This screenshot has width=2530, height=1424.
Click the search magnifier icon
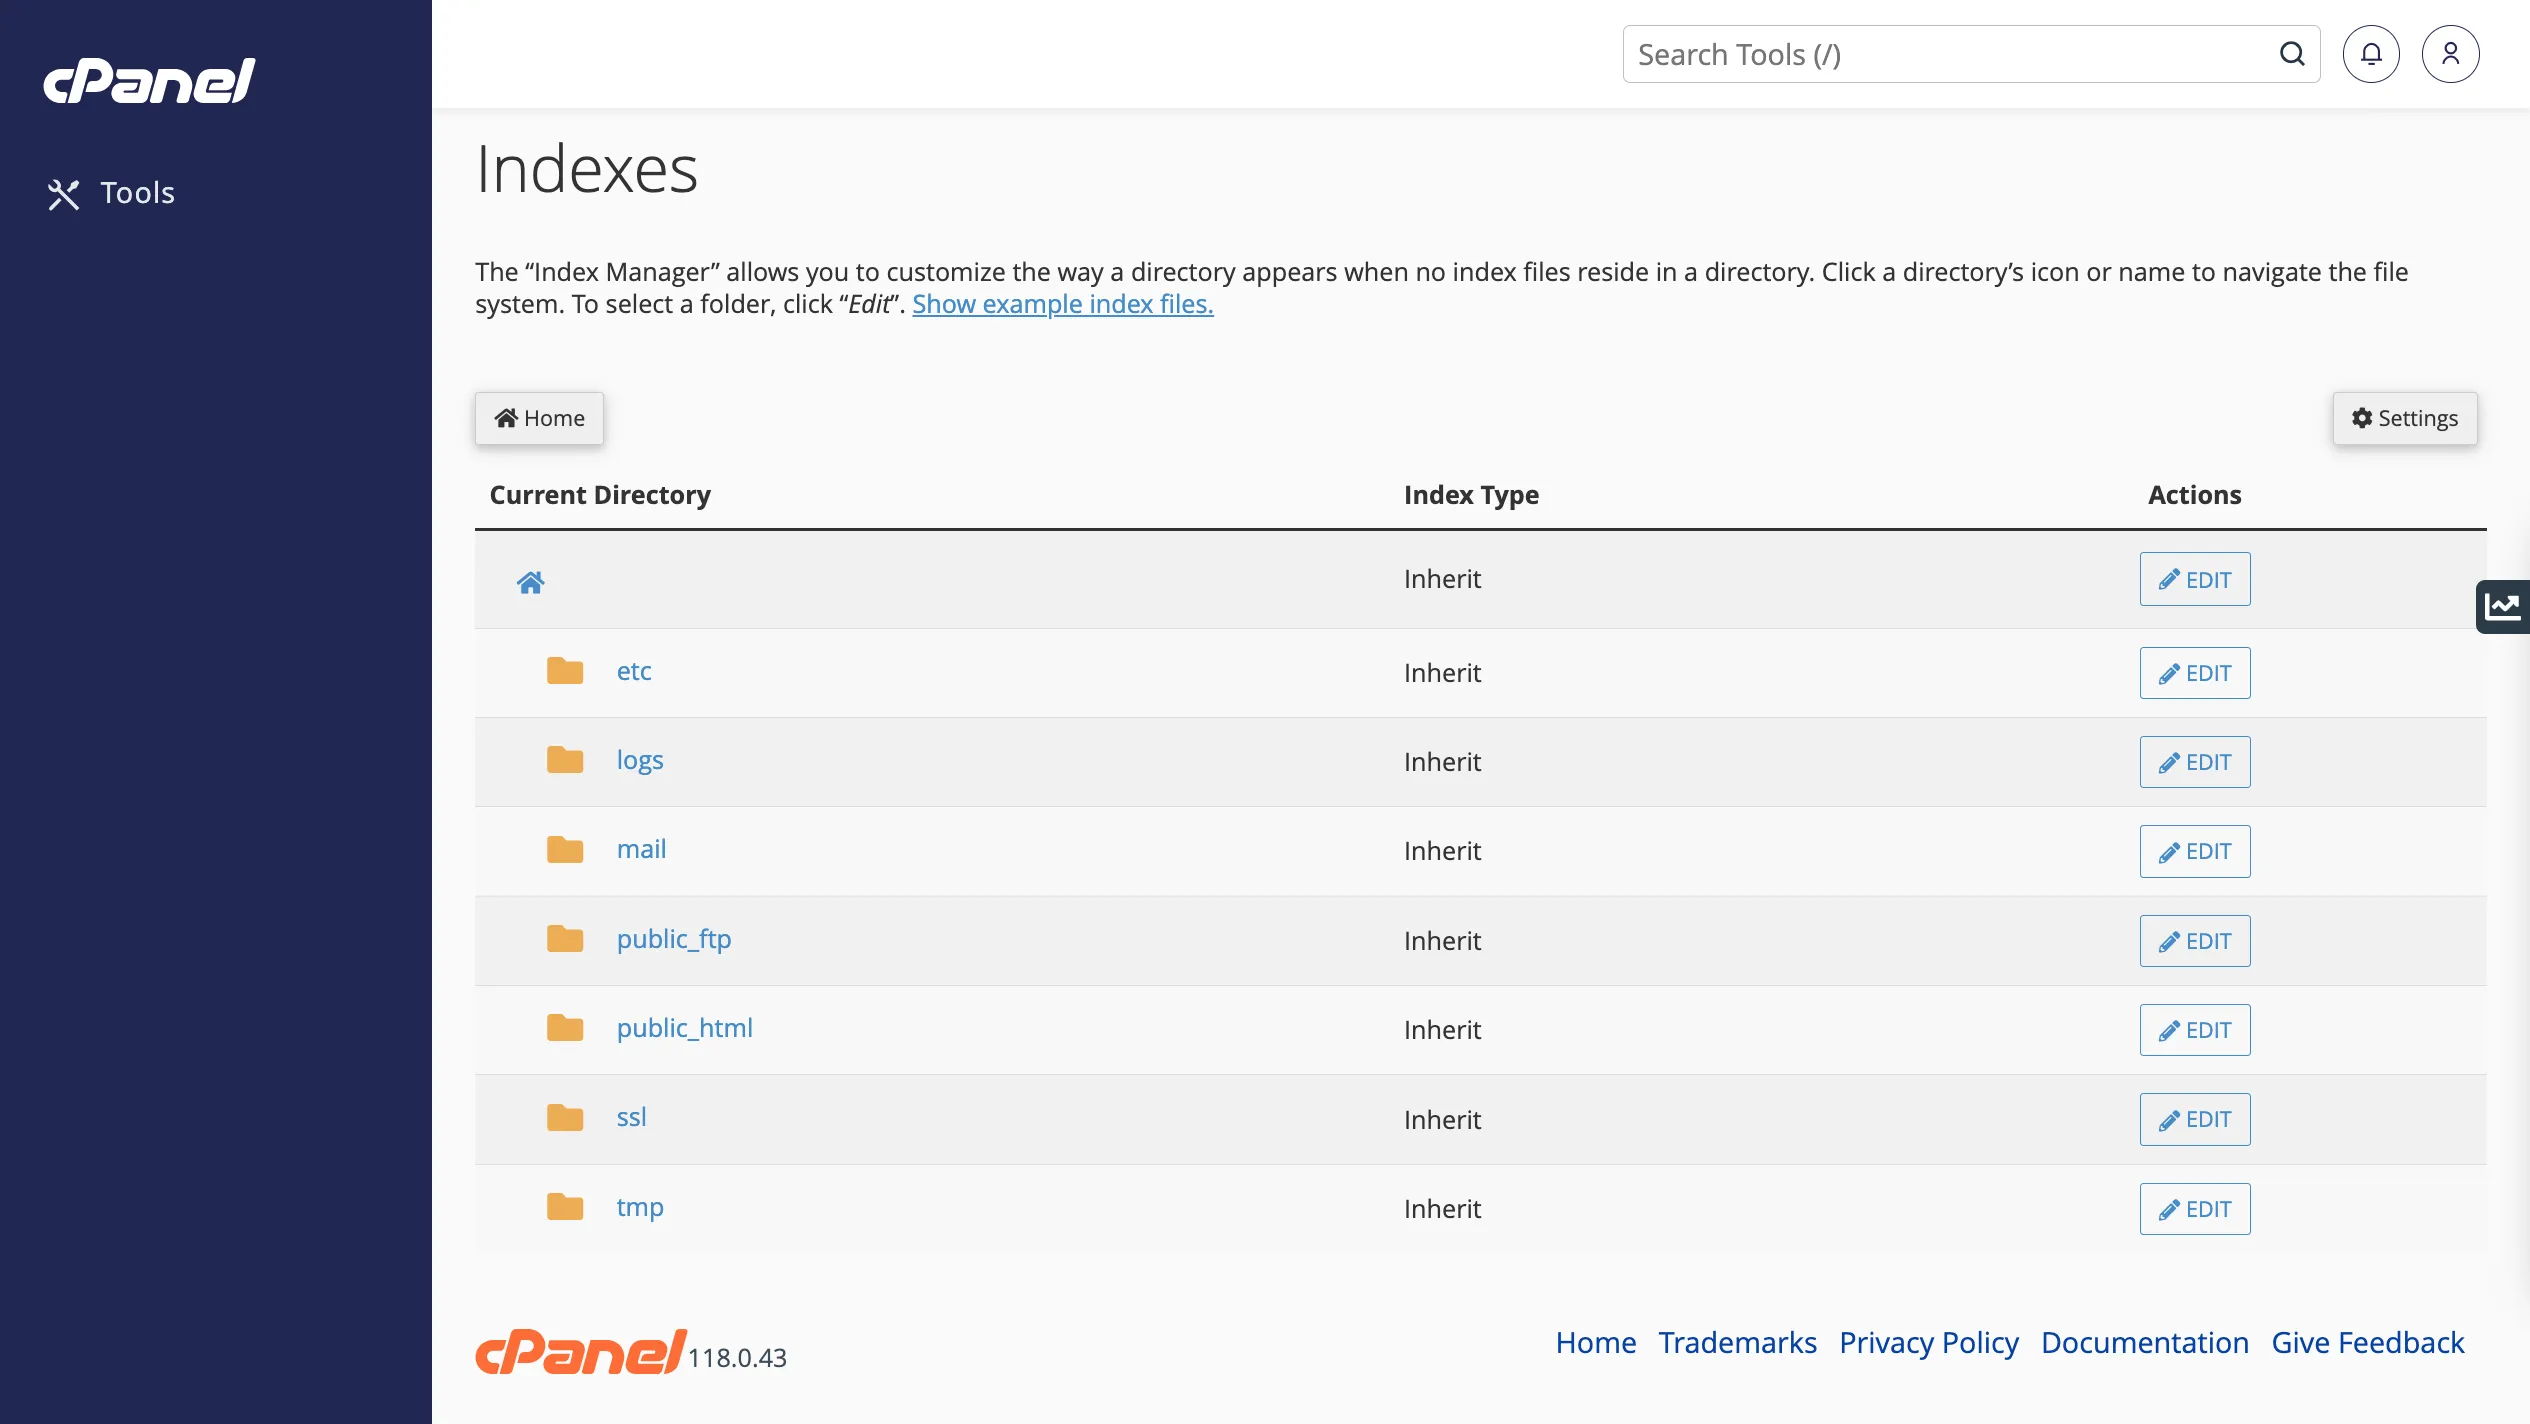[x=2291, y=54]
